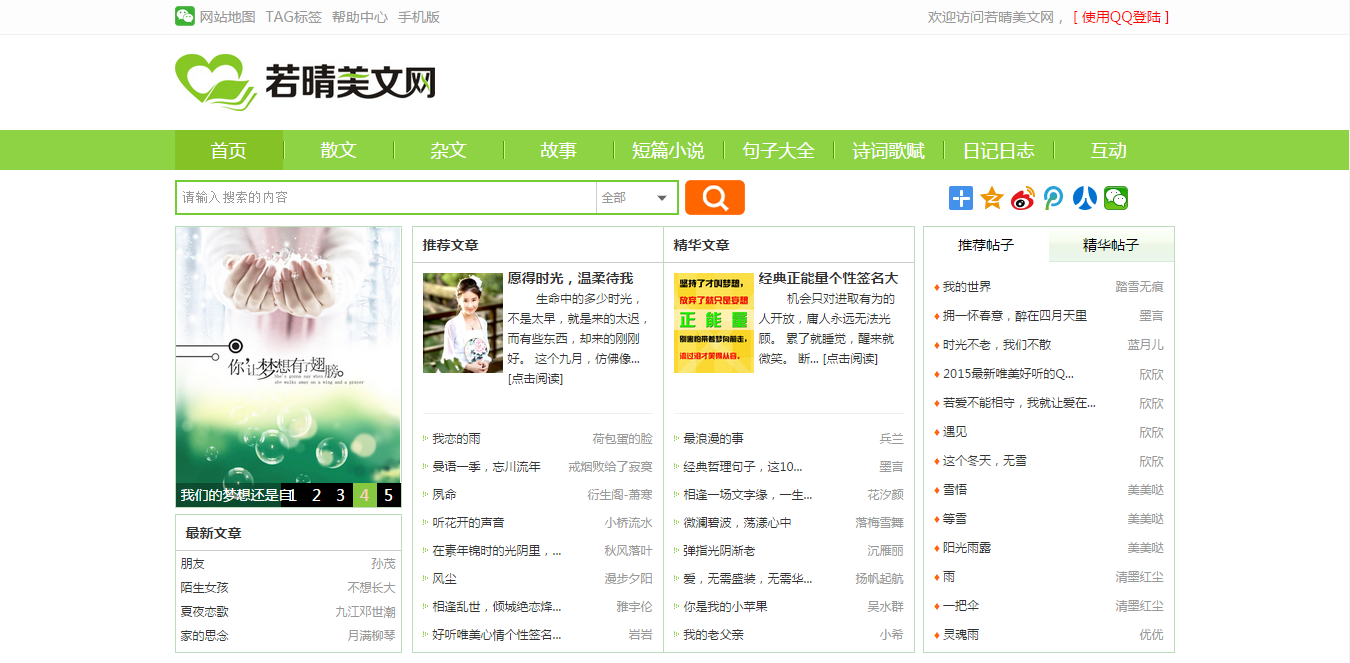Viewport: 1350px width, 663px height.
Task: Share via the Sina Weibo icon
Action: (x=1023, y=198)
